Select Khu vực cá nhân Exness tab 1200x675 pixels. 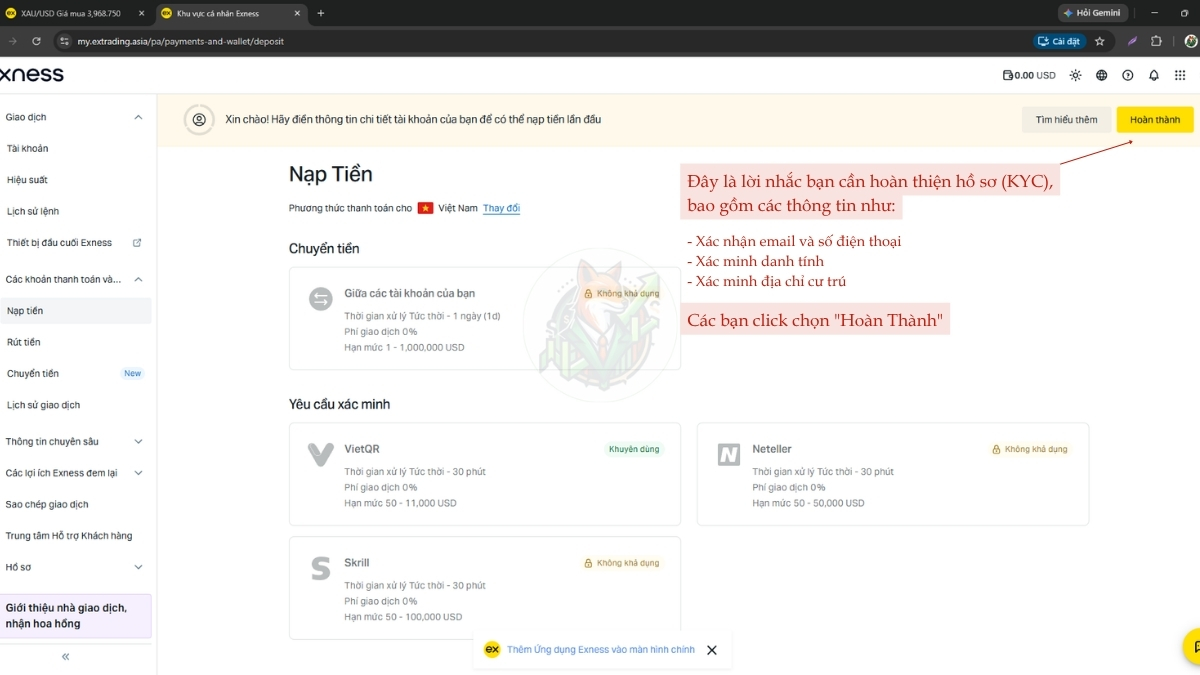coord(231,13)
